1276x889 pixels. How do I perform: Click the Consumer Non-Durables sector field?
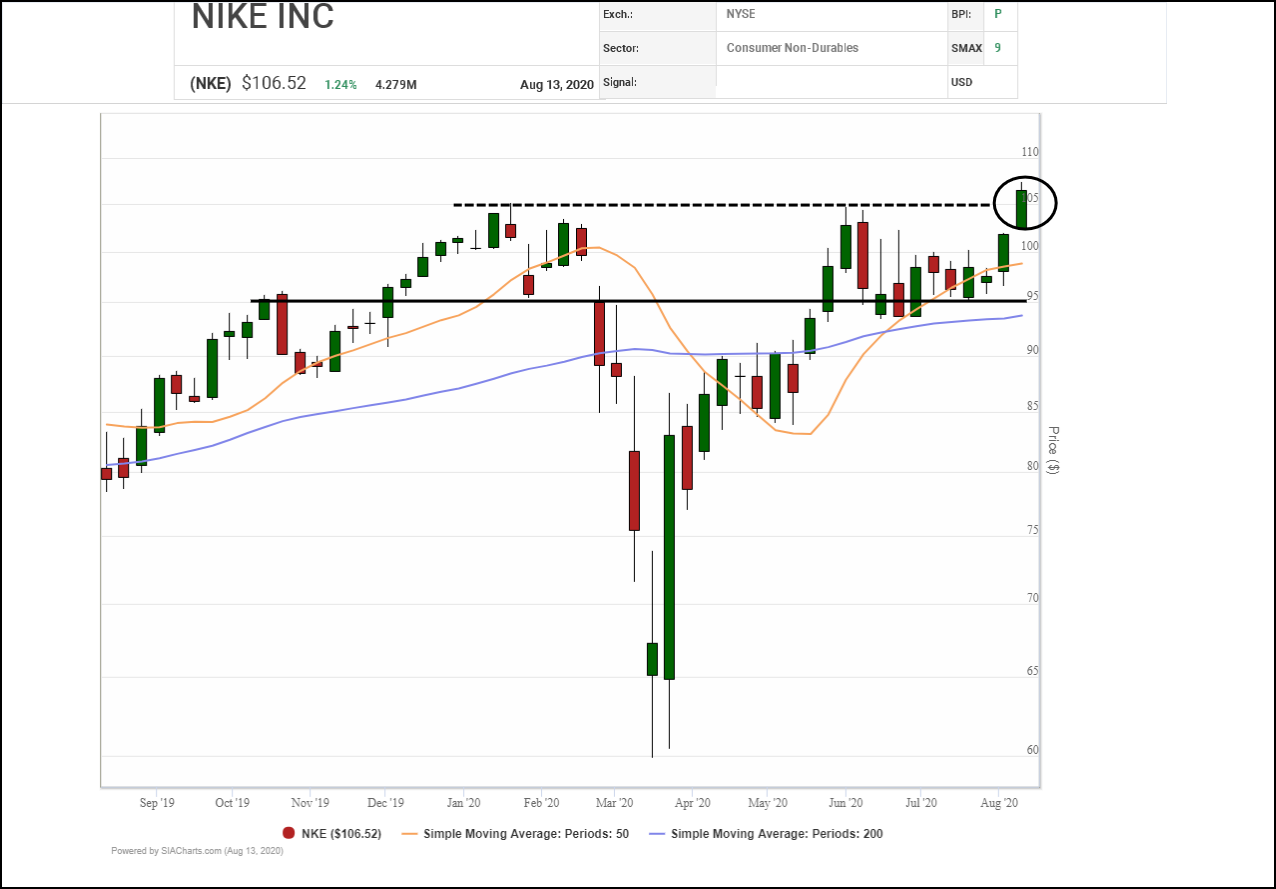coord(792,48)
